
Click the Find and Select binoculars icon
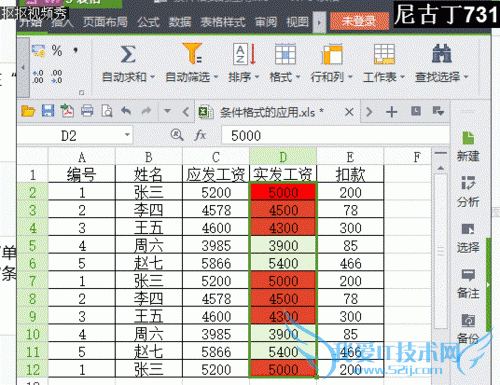click(x=441, y=54)
